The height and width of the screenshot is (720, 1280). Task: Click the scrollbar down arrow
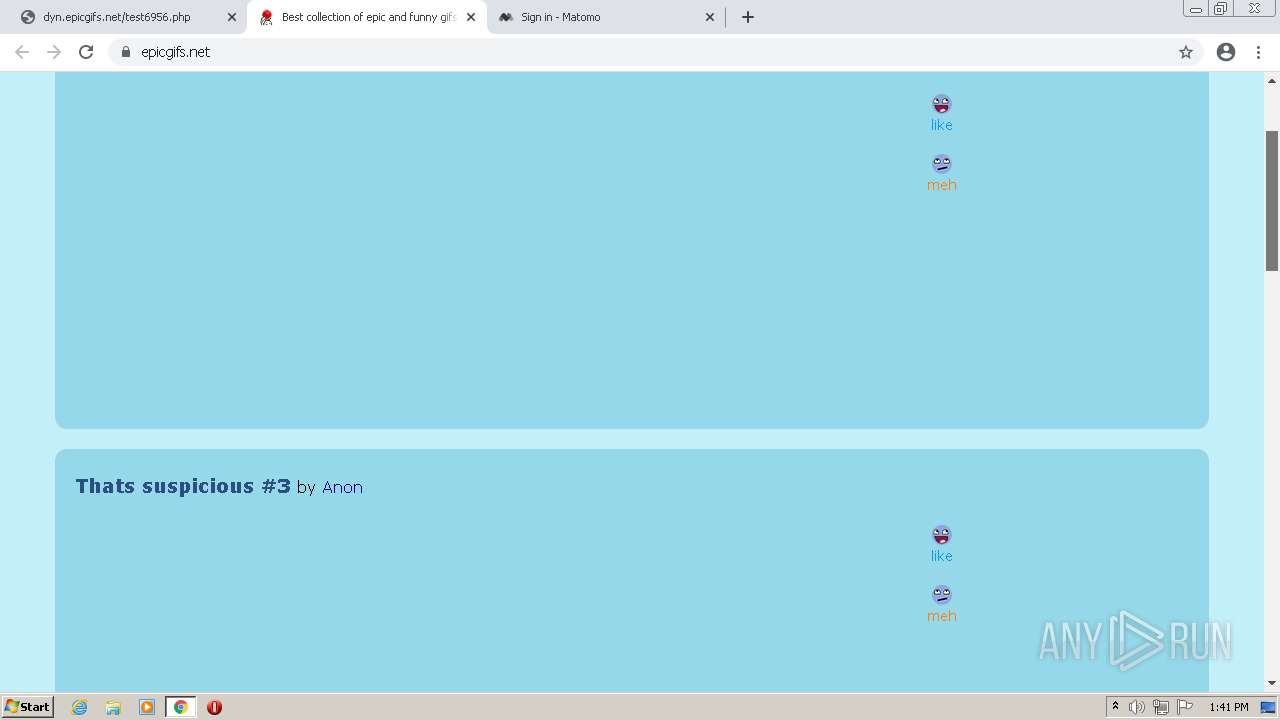[x=1272, y=683]
